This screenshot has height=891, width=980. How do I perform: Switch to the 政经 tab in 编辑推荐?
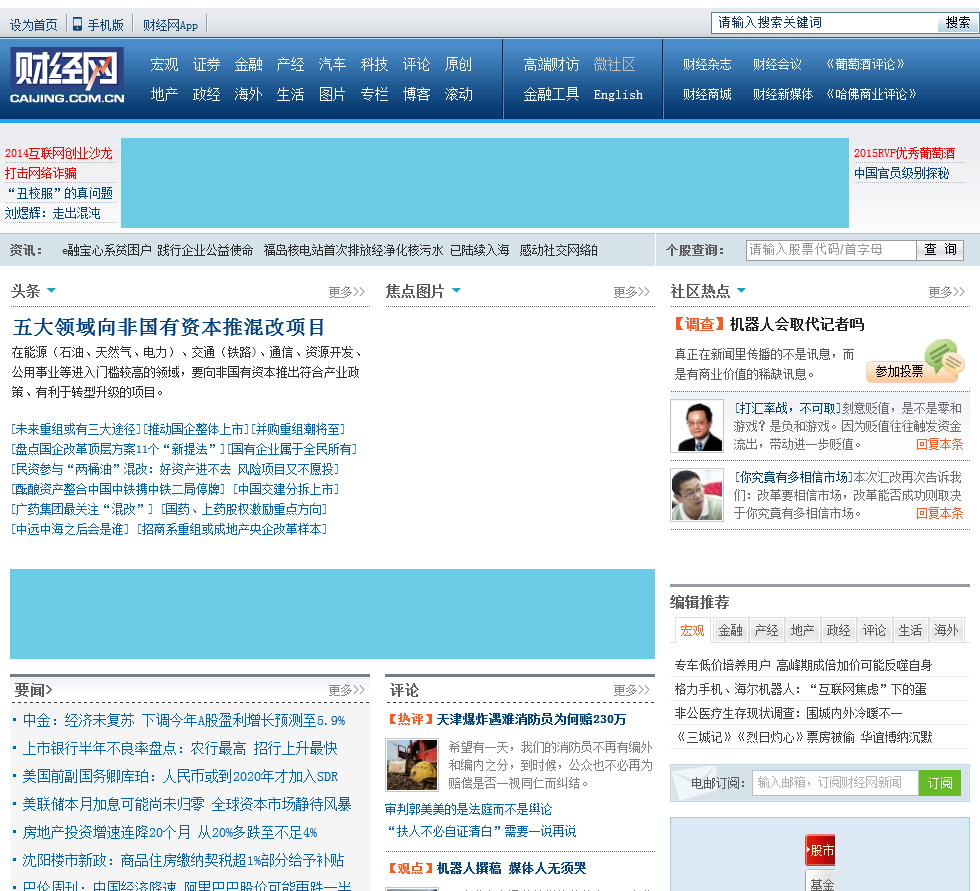coord(838,630)
